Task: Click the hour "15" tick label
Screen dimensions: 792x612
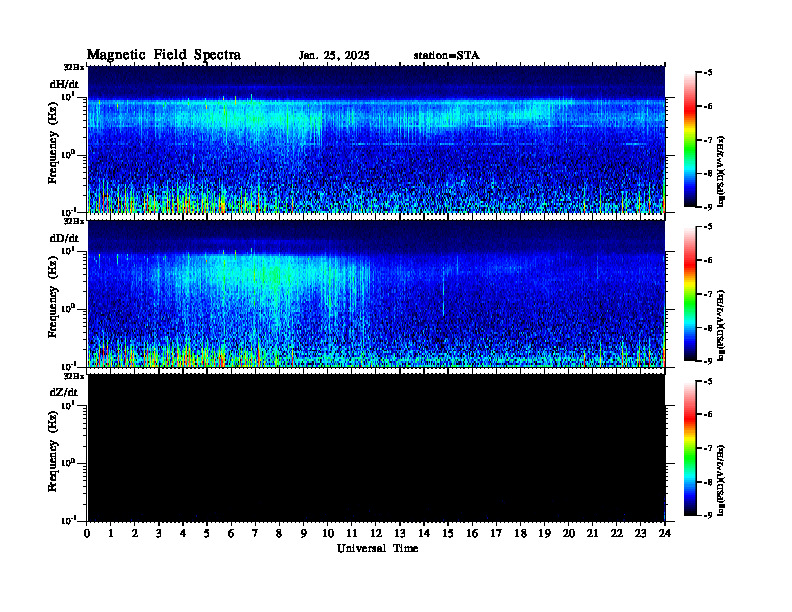Action: coord(449,534)
